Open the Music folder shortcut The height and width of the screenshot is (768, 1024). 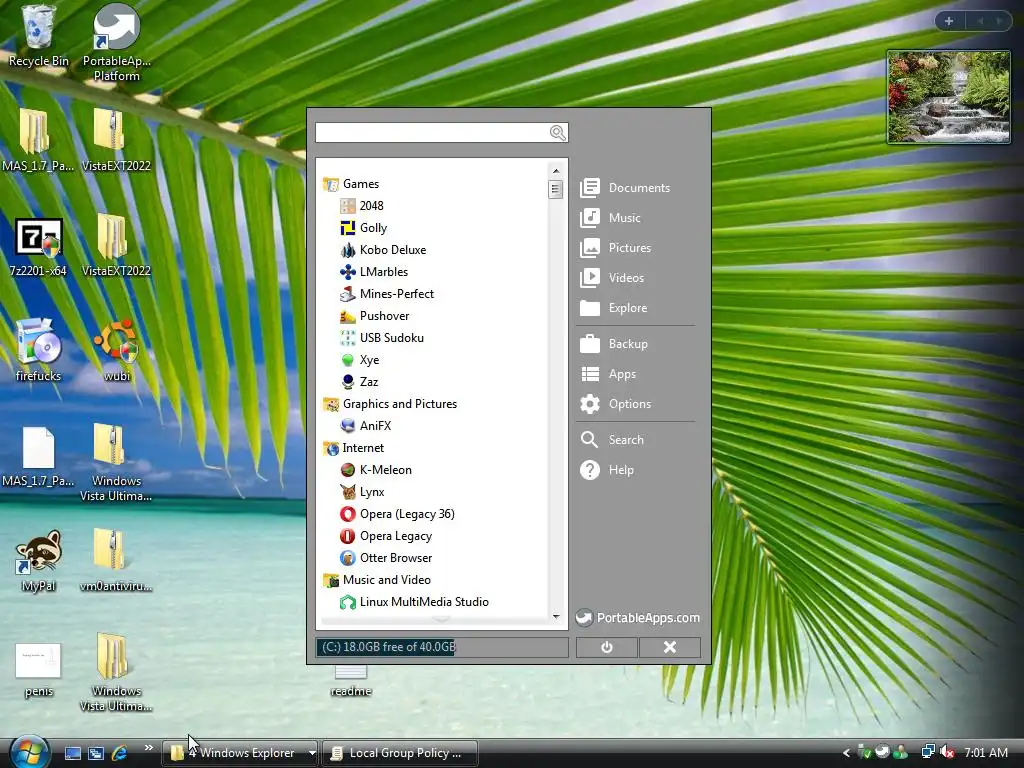click(611, 218)
